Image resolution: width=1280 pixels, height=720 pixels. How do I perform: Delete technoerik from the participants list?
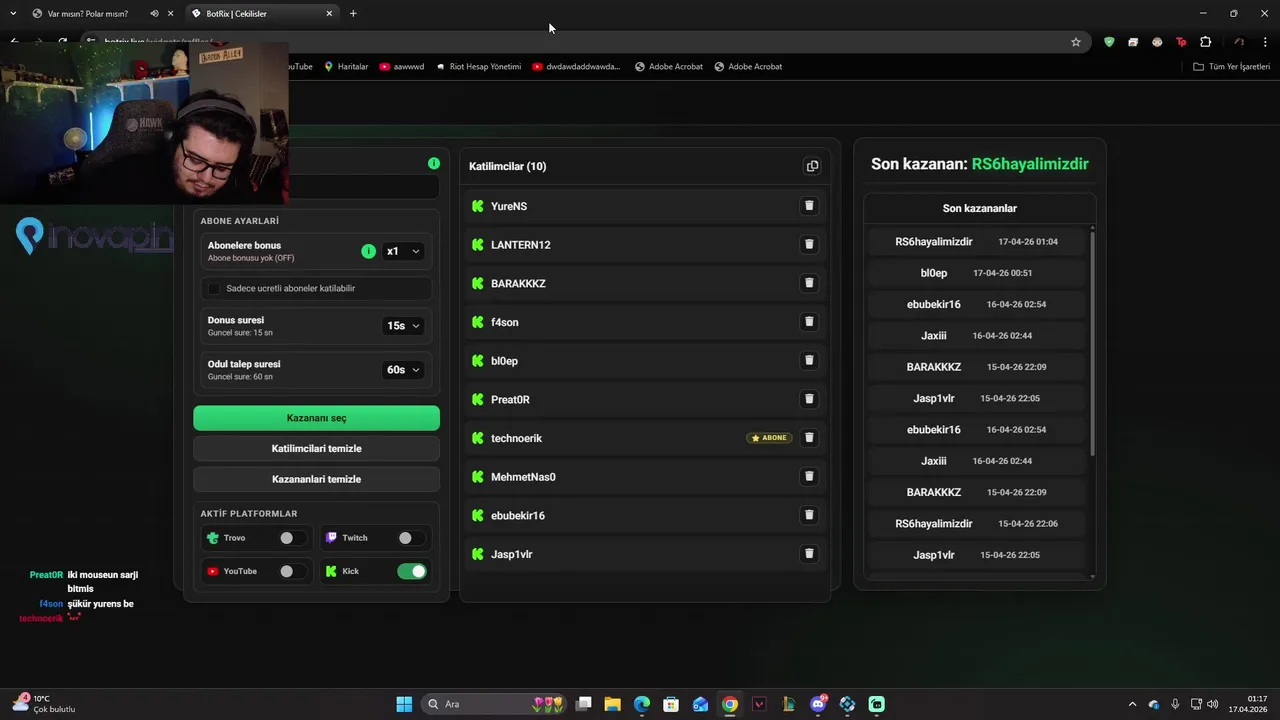tap(809, 438)
